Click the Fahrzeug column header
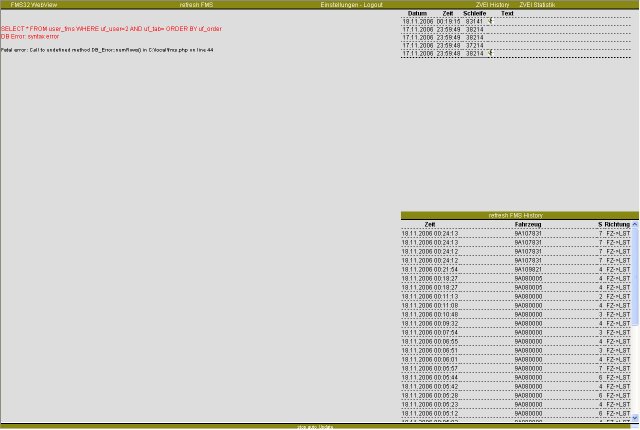 (x=528, y=224)
